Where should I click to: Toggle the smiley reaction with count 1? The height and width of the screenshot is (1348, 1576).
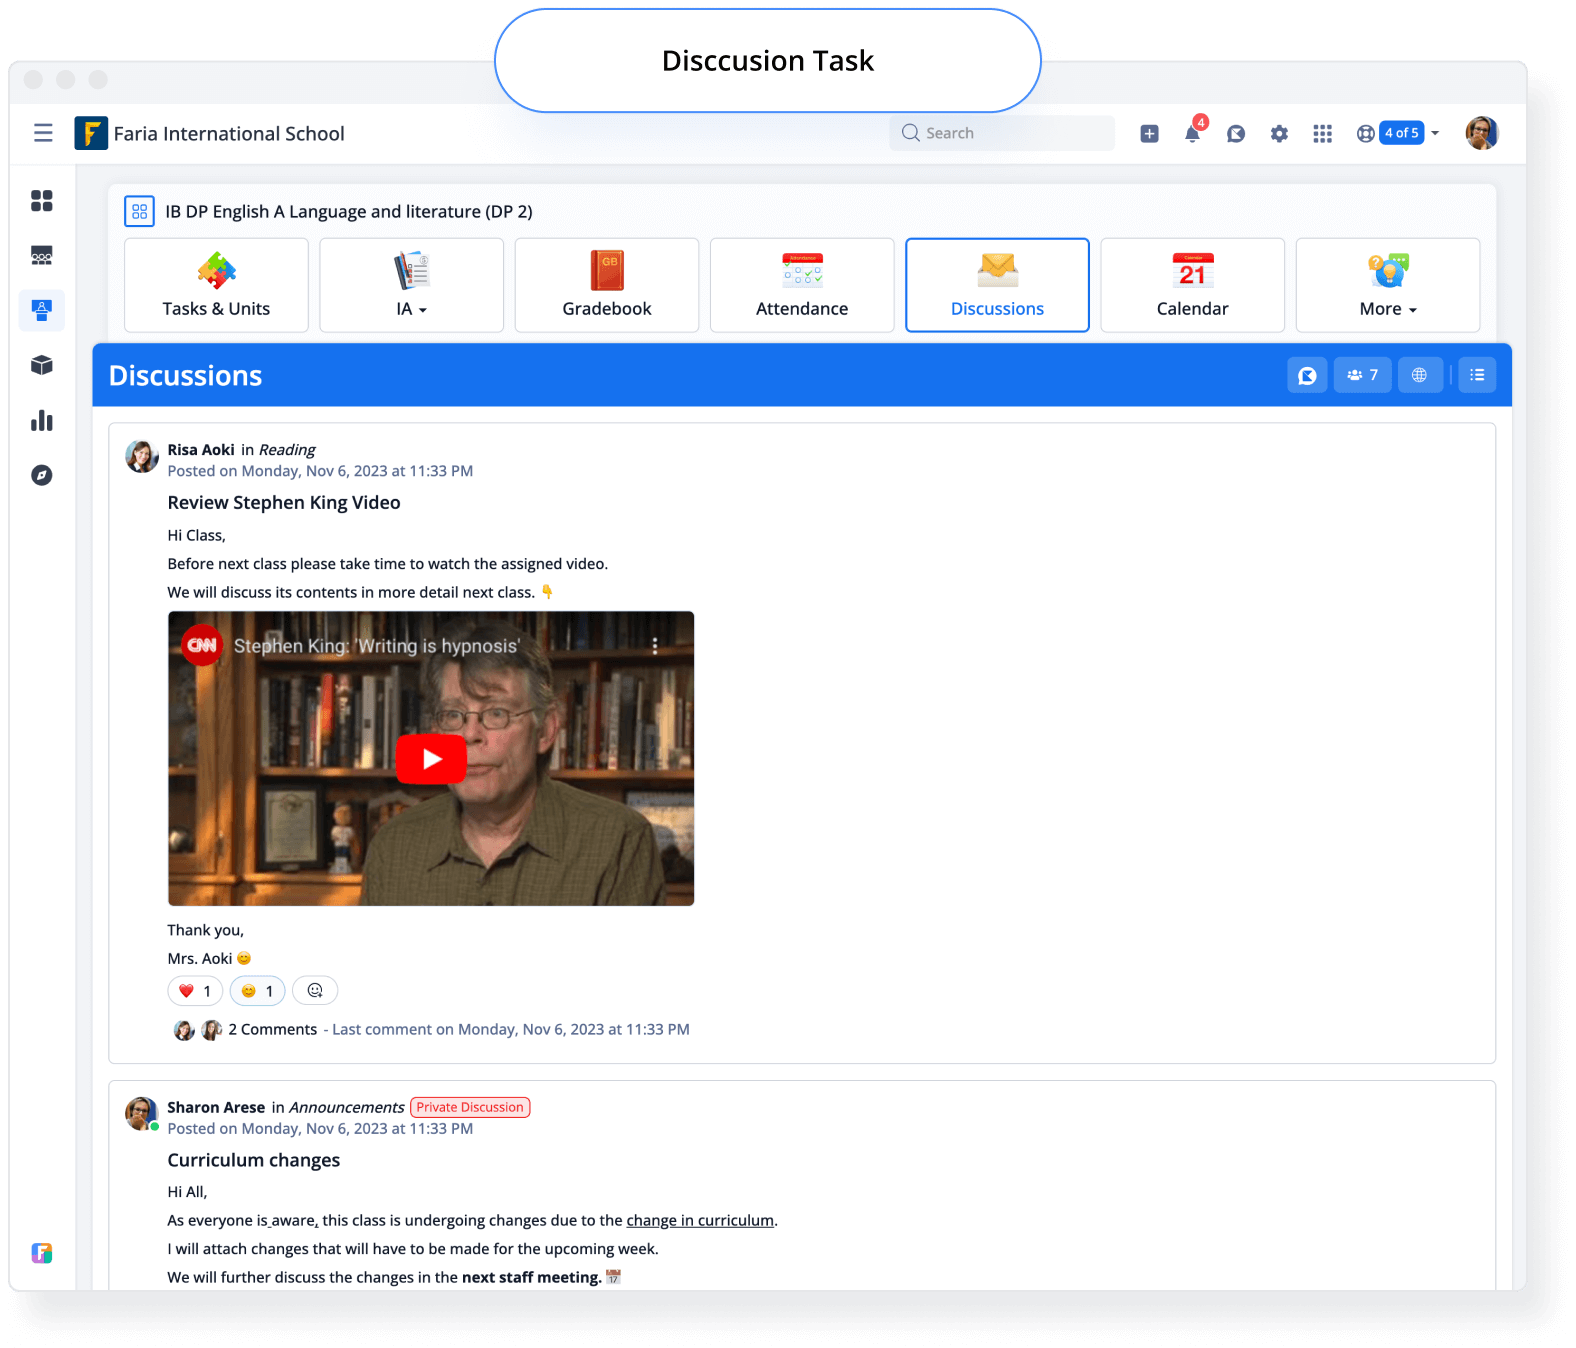(258, 991)
